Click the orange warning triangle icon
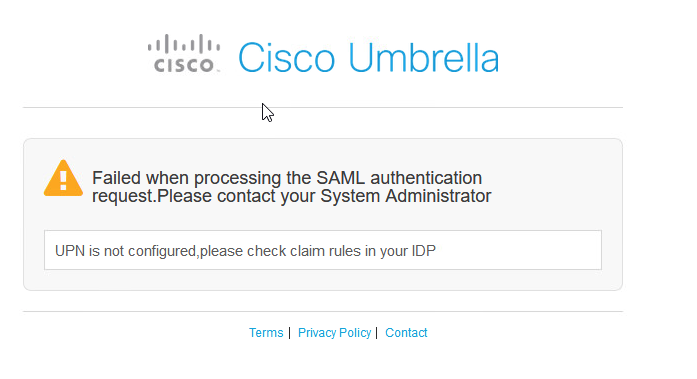The height and width of the screenshot is (379, 697). click(x=63, y=178)
